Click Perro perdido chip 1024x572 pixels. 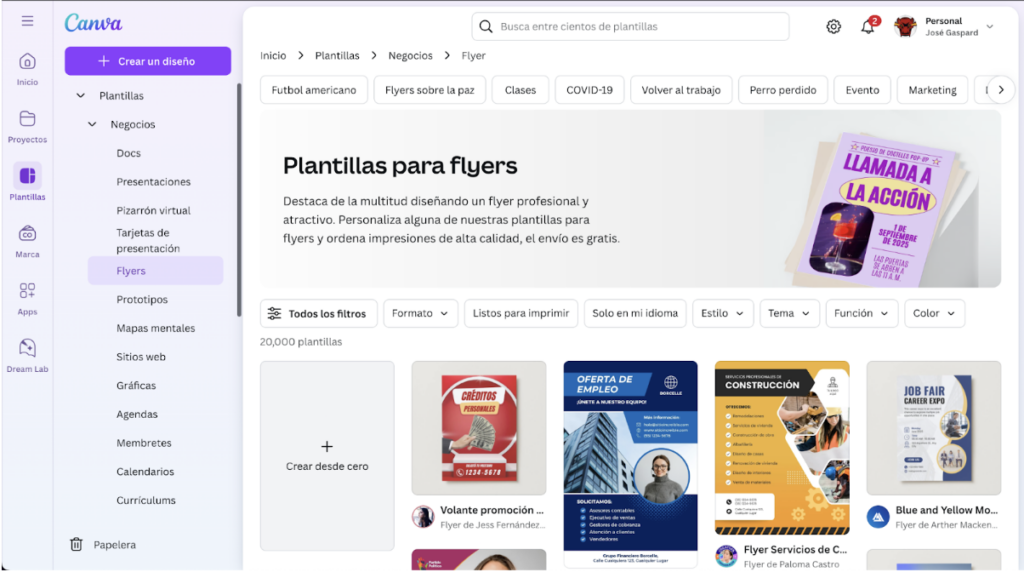point(783,90)
